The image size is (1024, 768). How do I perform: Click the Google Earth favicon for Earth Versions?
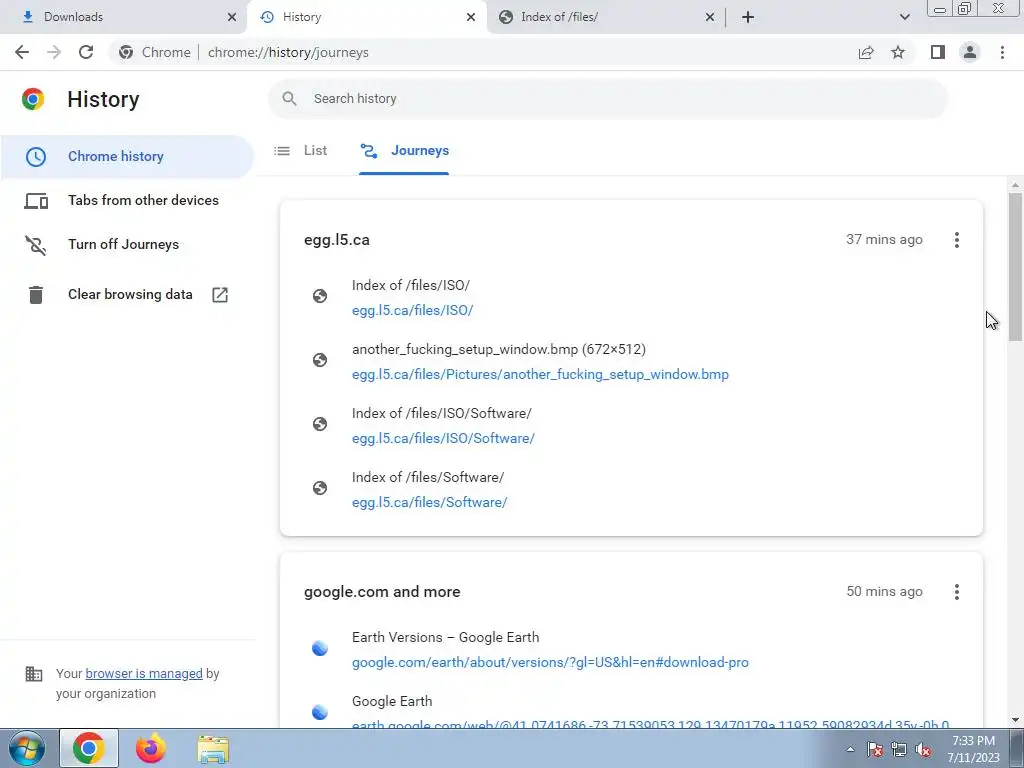[x=320, y=648]
